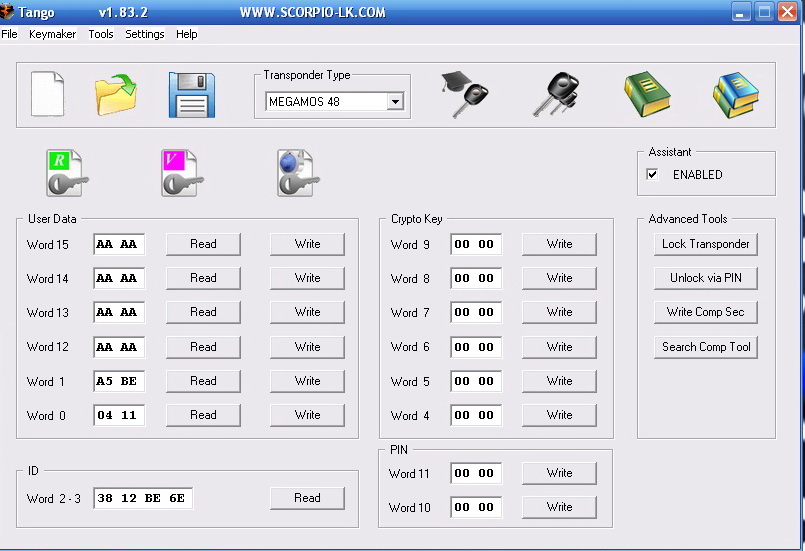The image size is (805, 551).
Task: Click the Write Comp Sec button
Action: (706, 312)
